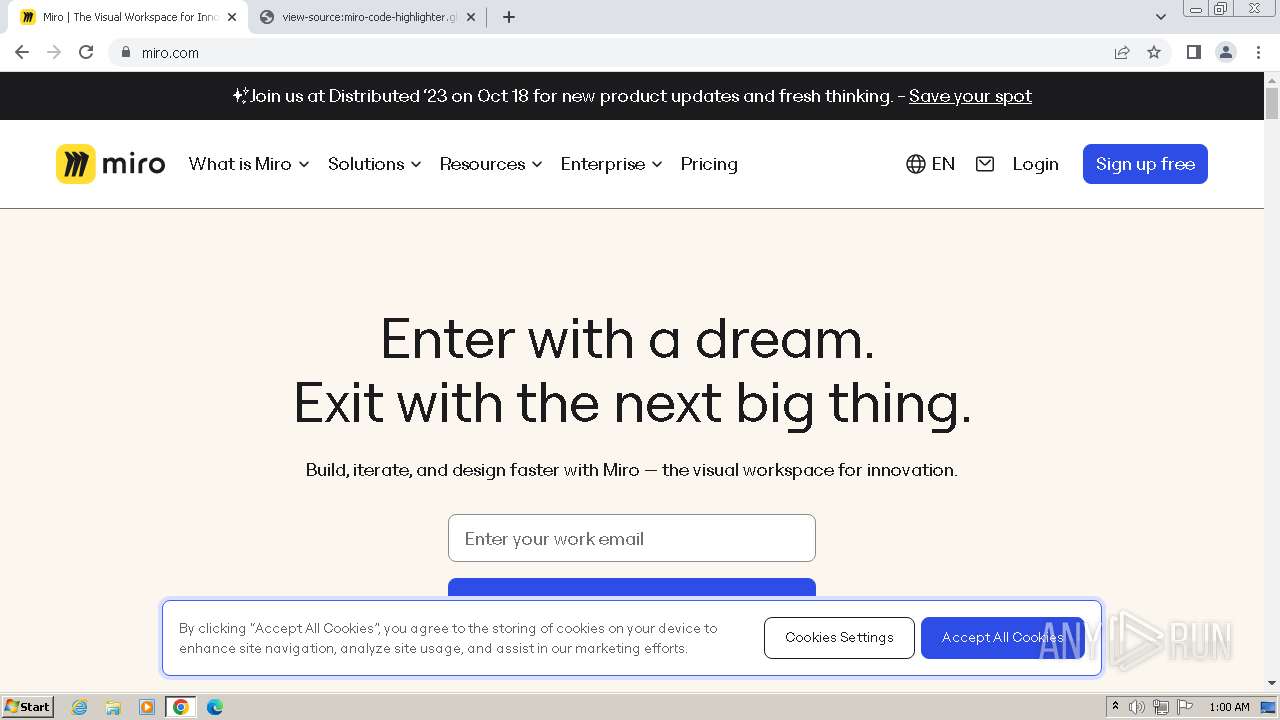Image resolution: width=1280 pixels, height=720 pixels.
Task: Open Chrome three-dot menu
Action: (1258, 52)
